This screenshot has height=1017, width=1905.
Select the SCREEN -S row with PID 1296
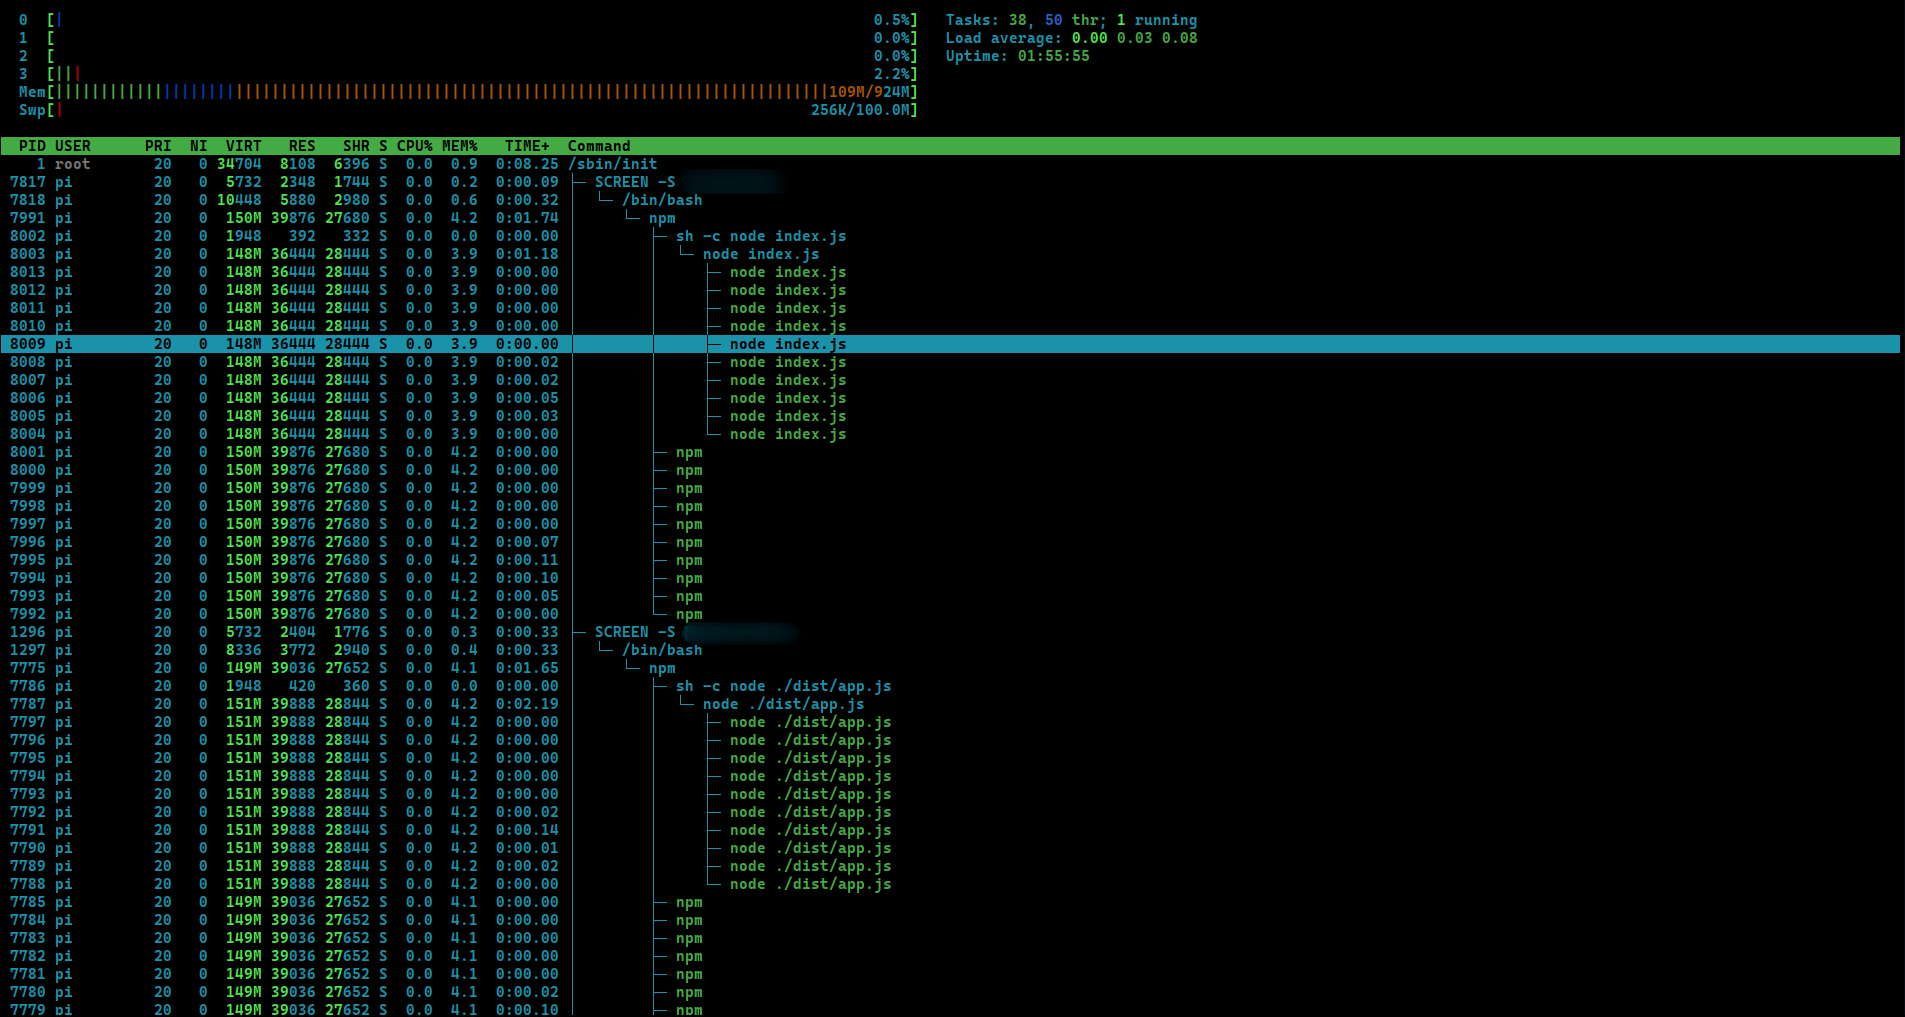[950, 632]
